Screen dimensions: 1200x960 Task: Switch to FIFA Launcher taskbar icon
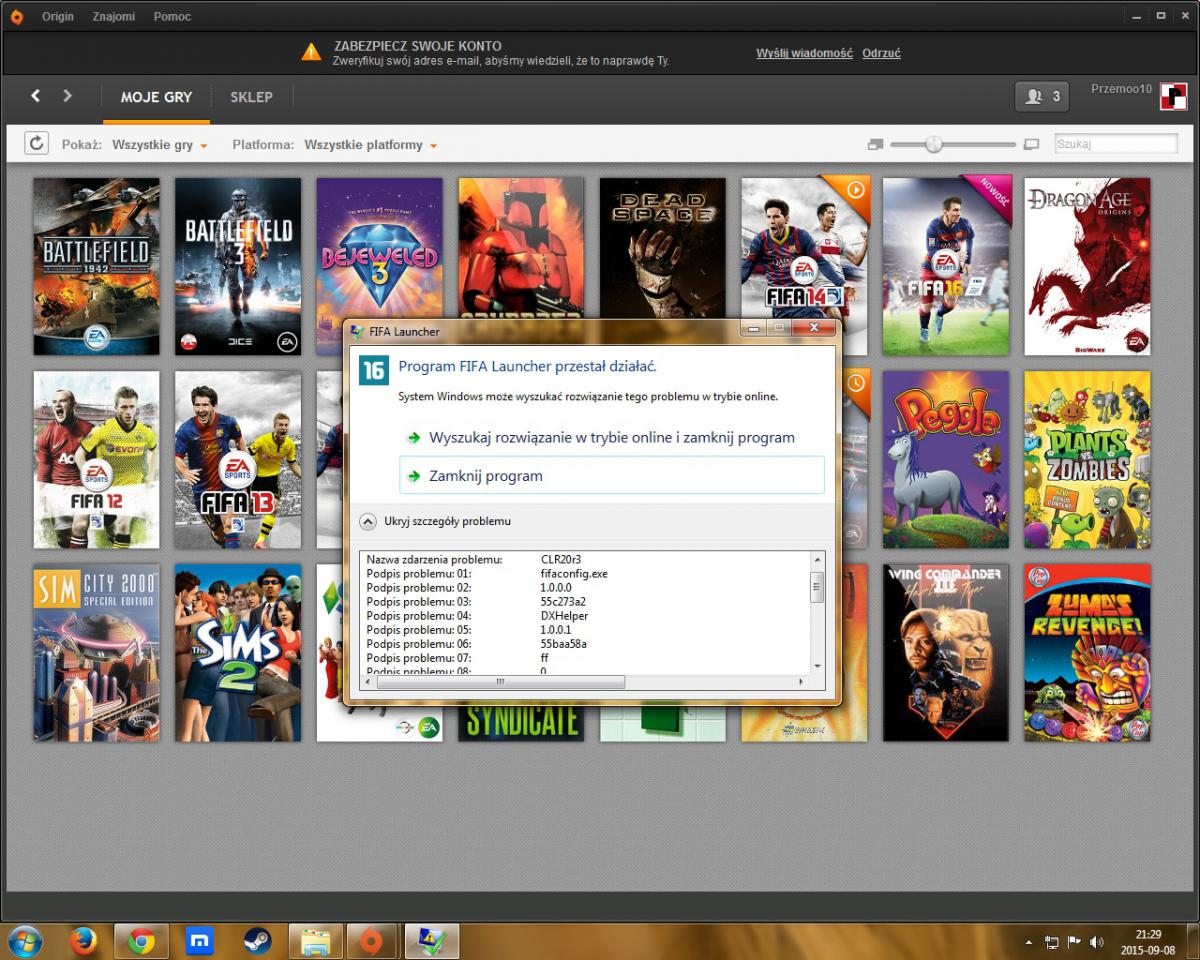coord(432,941)
